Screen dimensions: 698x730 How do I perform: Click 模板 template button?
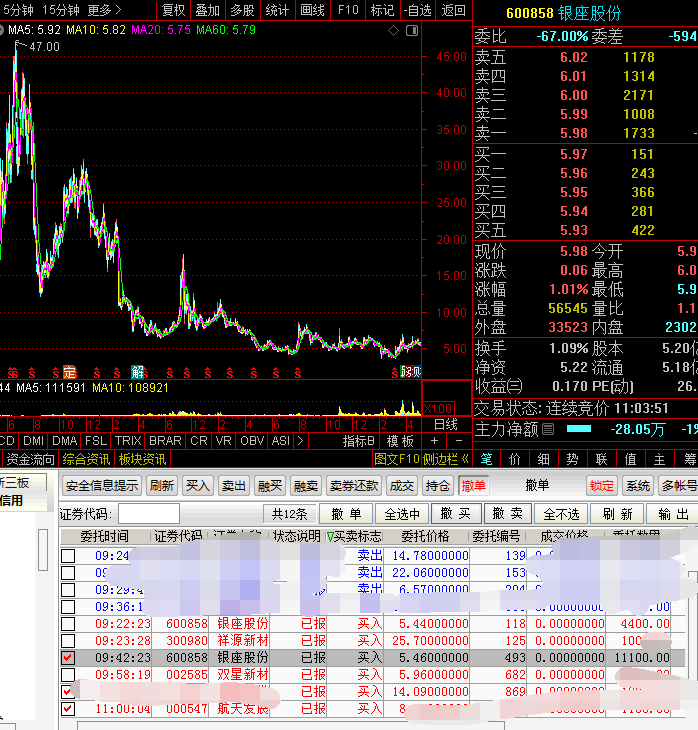tap(400, 441)
